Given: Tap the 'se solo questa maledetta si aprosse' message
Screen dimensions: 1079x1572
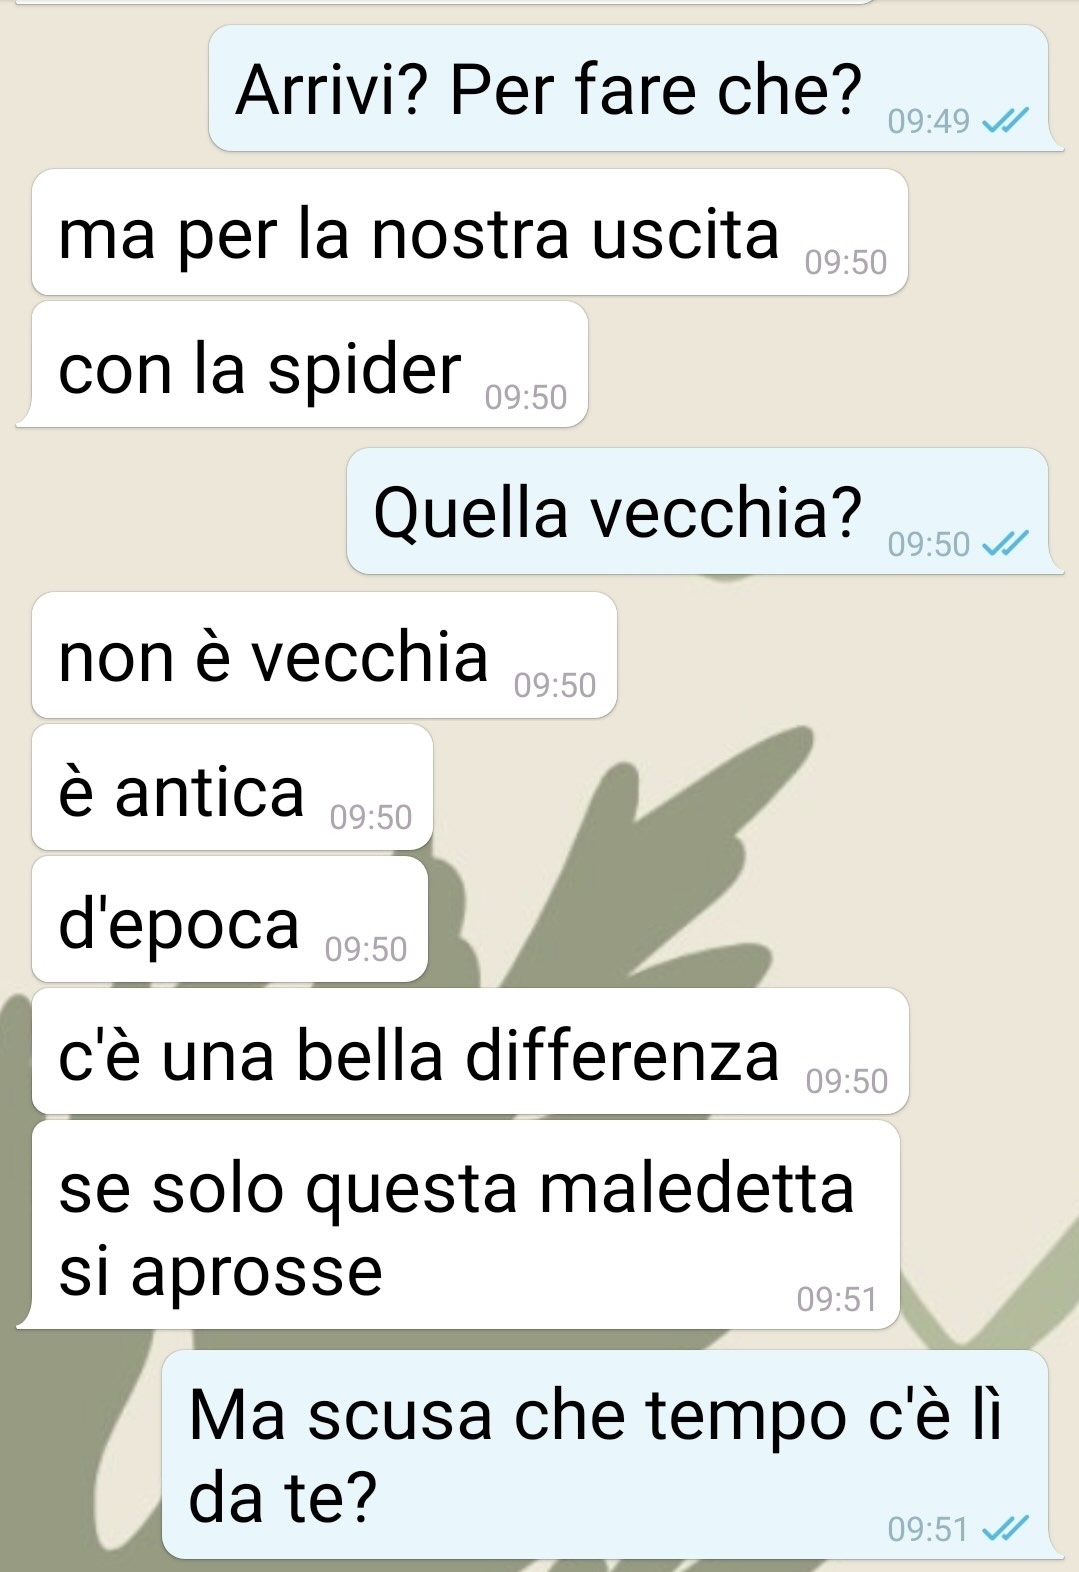Looking at the screenshot, I should coord(466,1225).
